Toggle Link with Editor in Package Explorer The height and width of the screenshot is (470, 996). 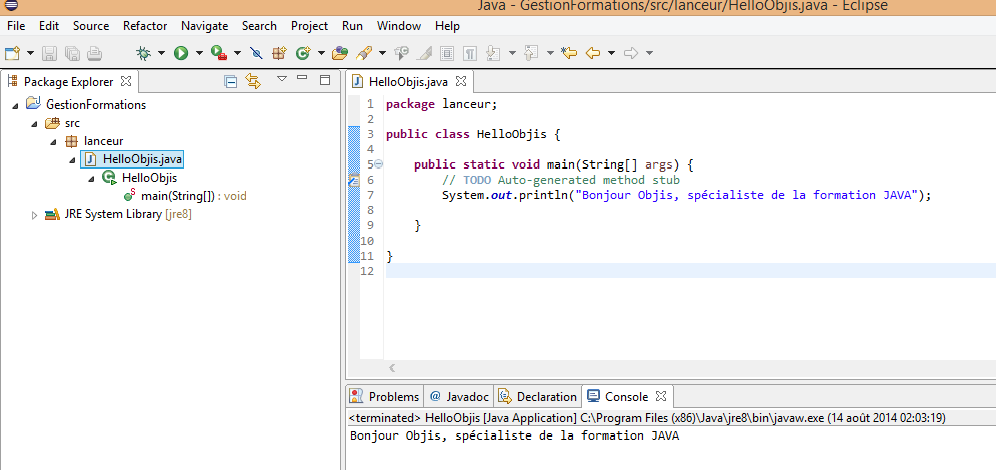click(x=253, y=81)
